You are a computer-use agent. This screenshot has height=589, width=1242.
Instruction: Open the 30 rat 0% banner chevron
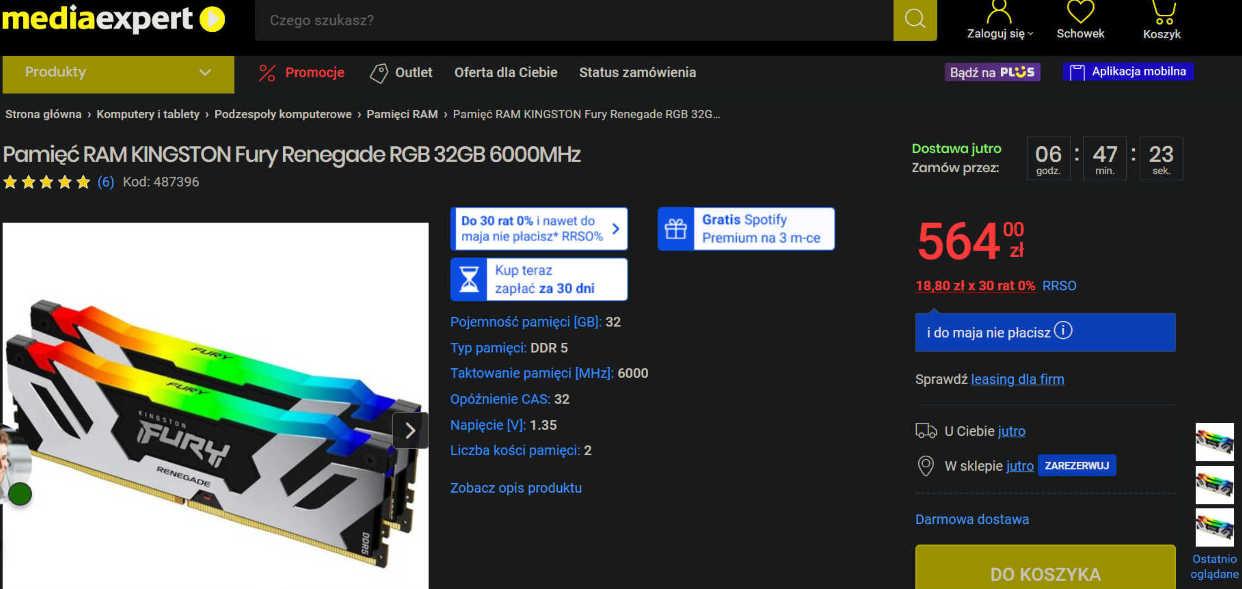click(x=615, y=229)
